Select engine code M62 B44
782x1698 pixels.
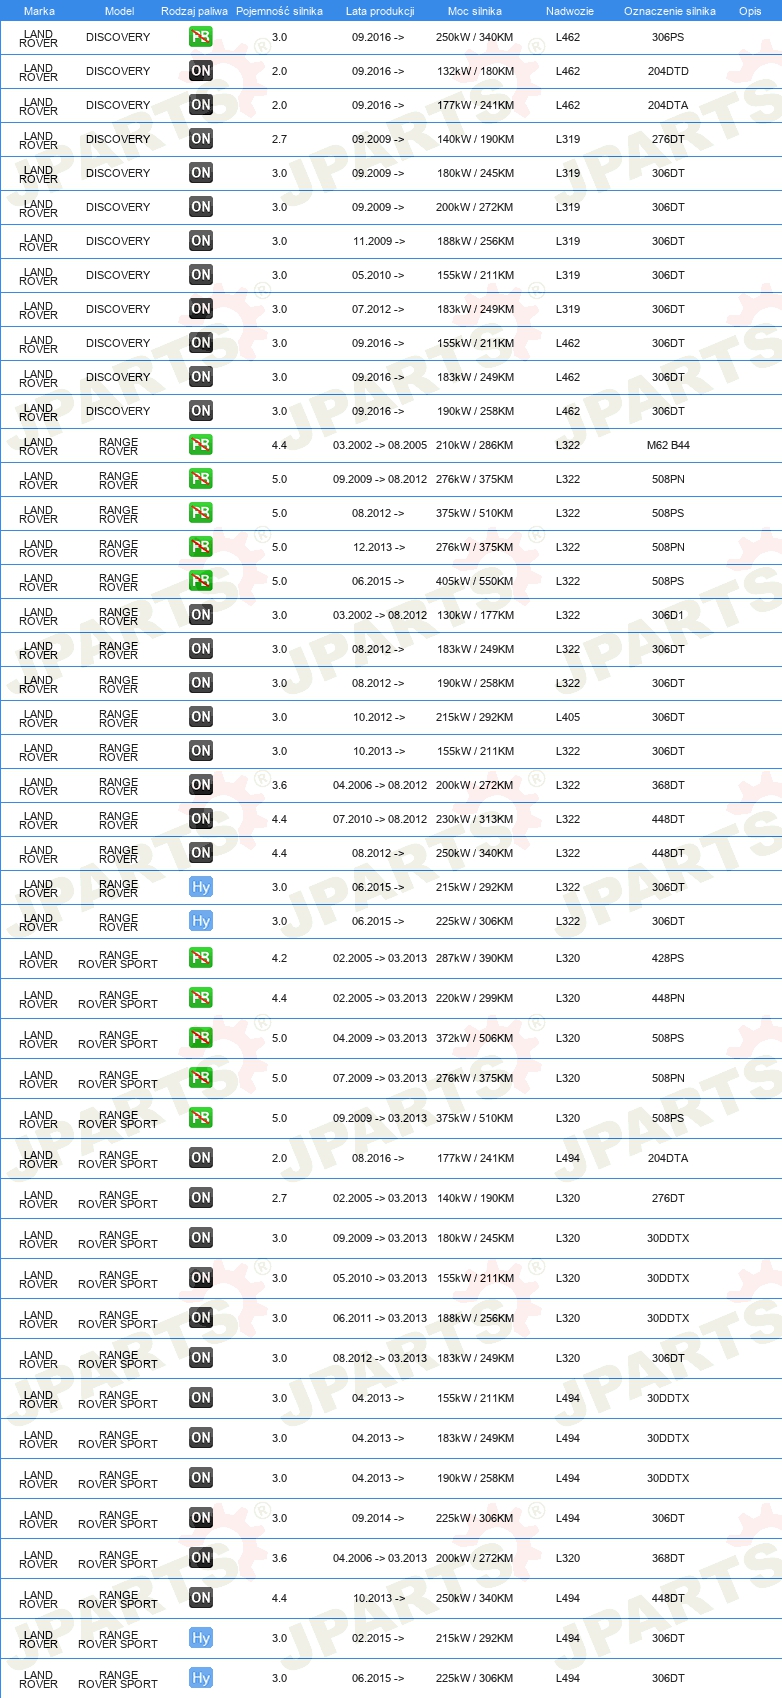pyautogui.click(x=668, y=445)
